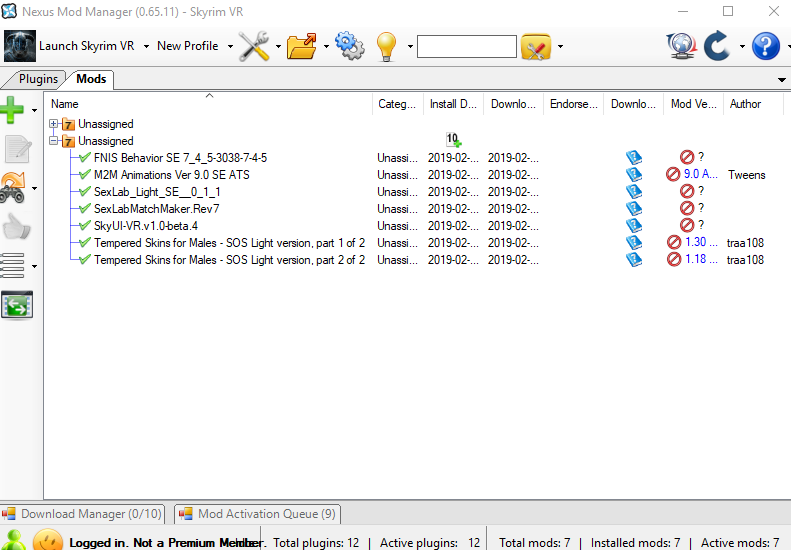
Task: Open the Launch Skyrim VR dropdown arrow
Action: click(146, 46)
